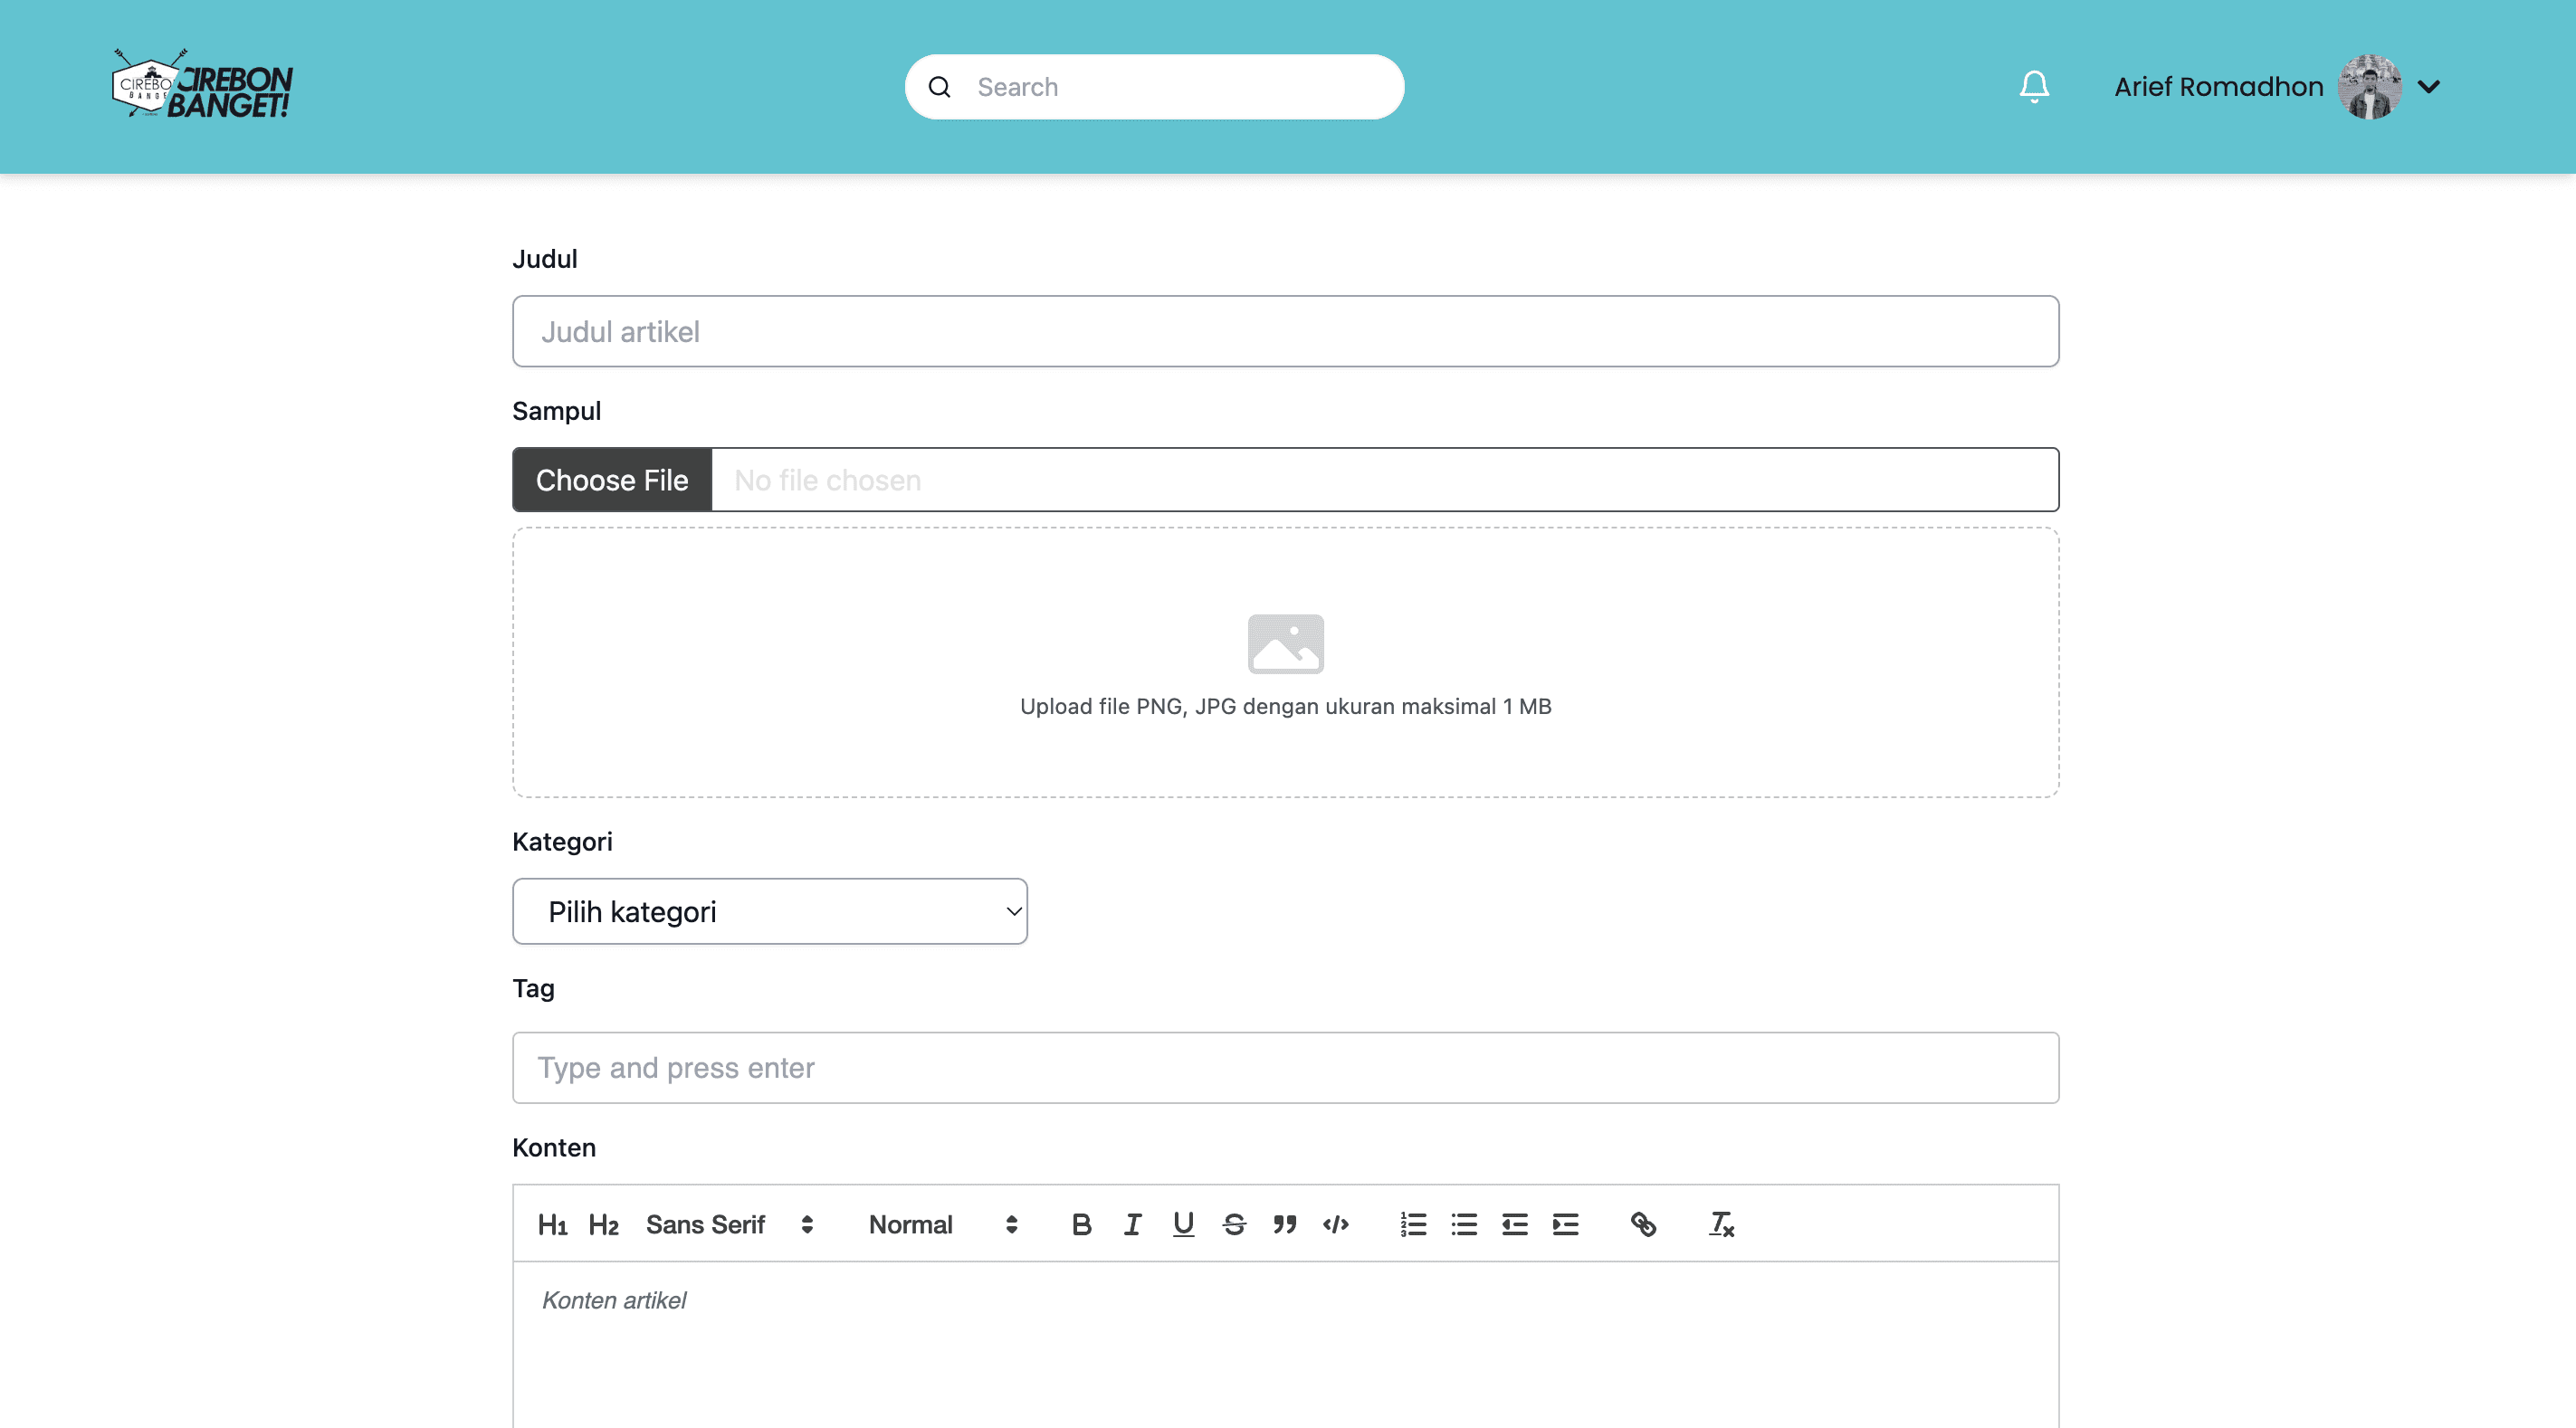Screen dimensions: 2576x1428
Task: Open the Sans Serif font picker
Action: tap(729, 1224)
